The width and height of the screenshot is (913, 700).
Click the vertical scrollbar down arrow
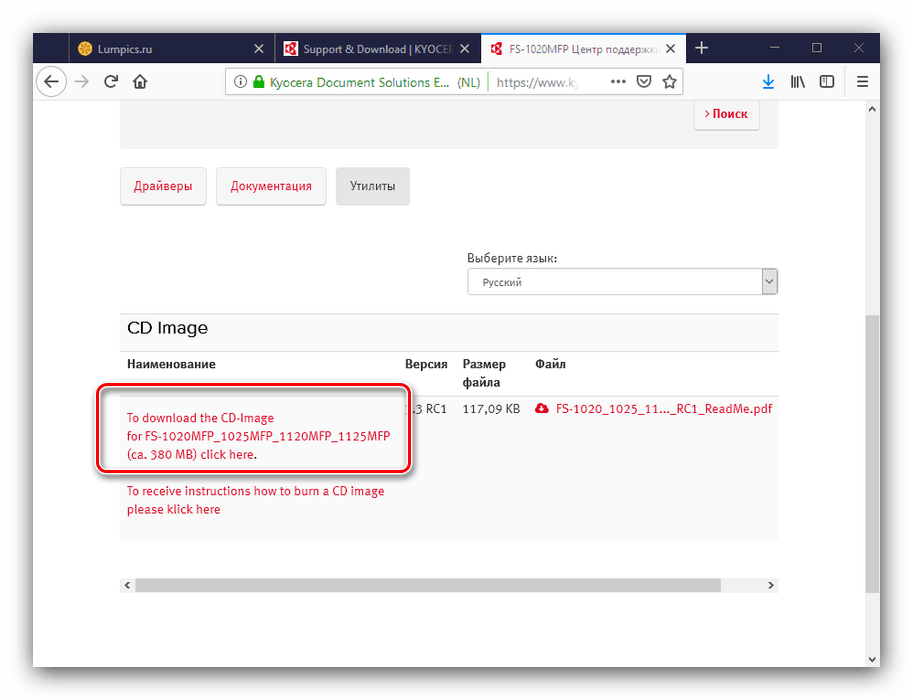tap(872, 659)
